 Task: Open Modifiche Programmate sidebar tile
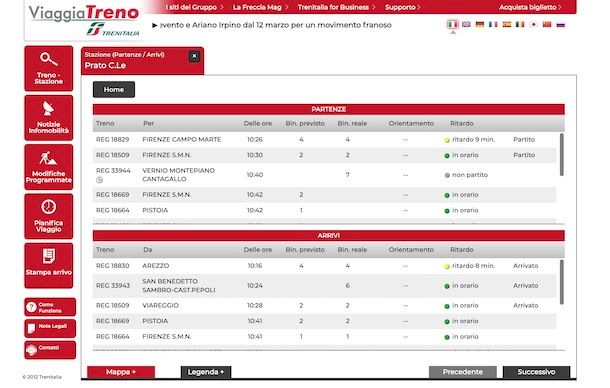(x=49, y=167)
